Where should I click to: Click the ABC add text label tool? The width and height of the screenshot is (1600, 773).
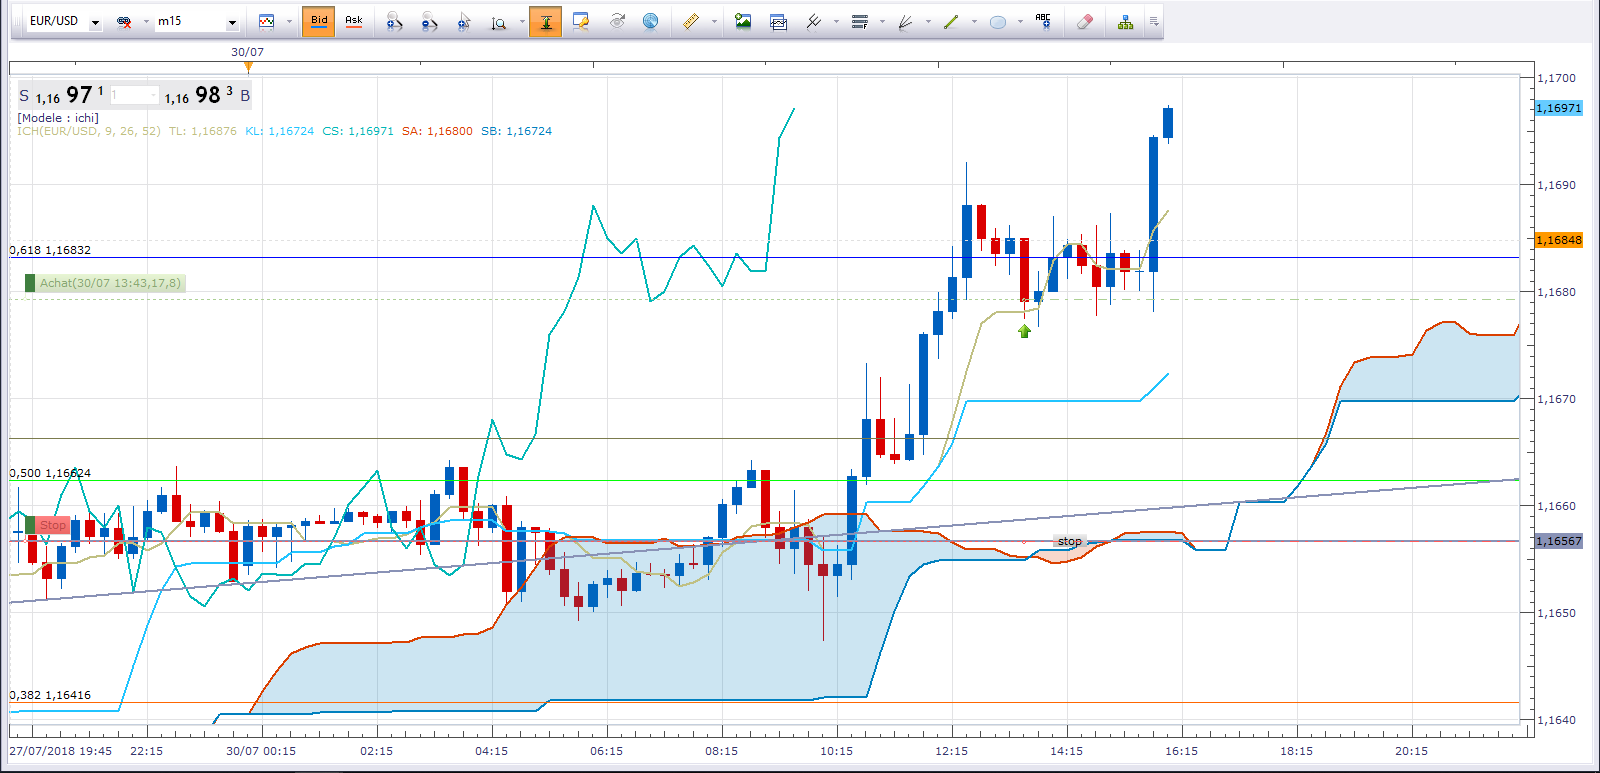1043,22
